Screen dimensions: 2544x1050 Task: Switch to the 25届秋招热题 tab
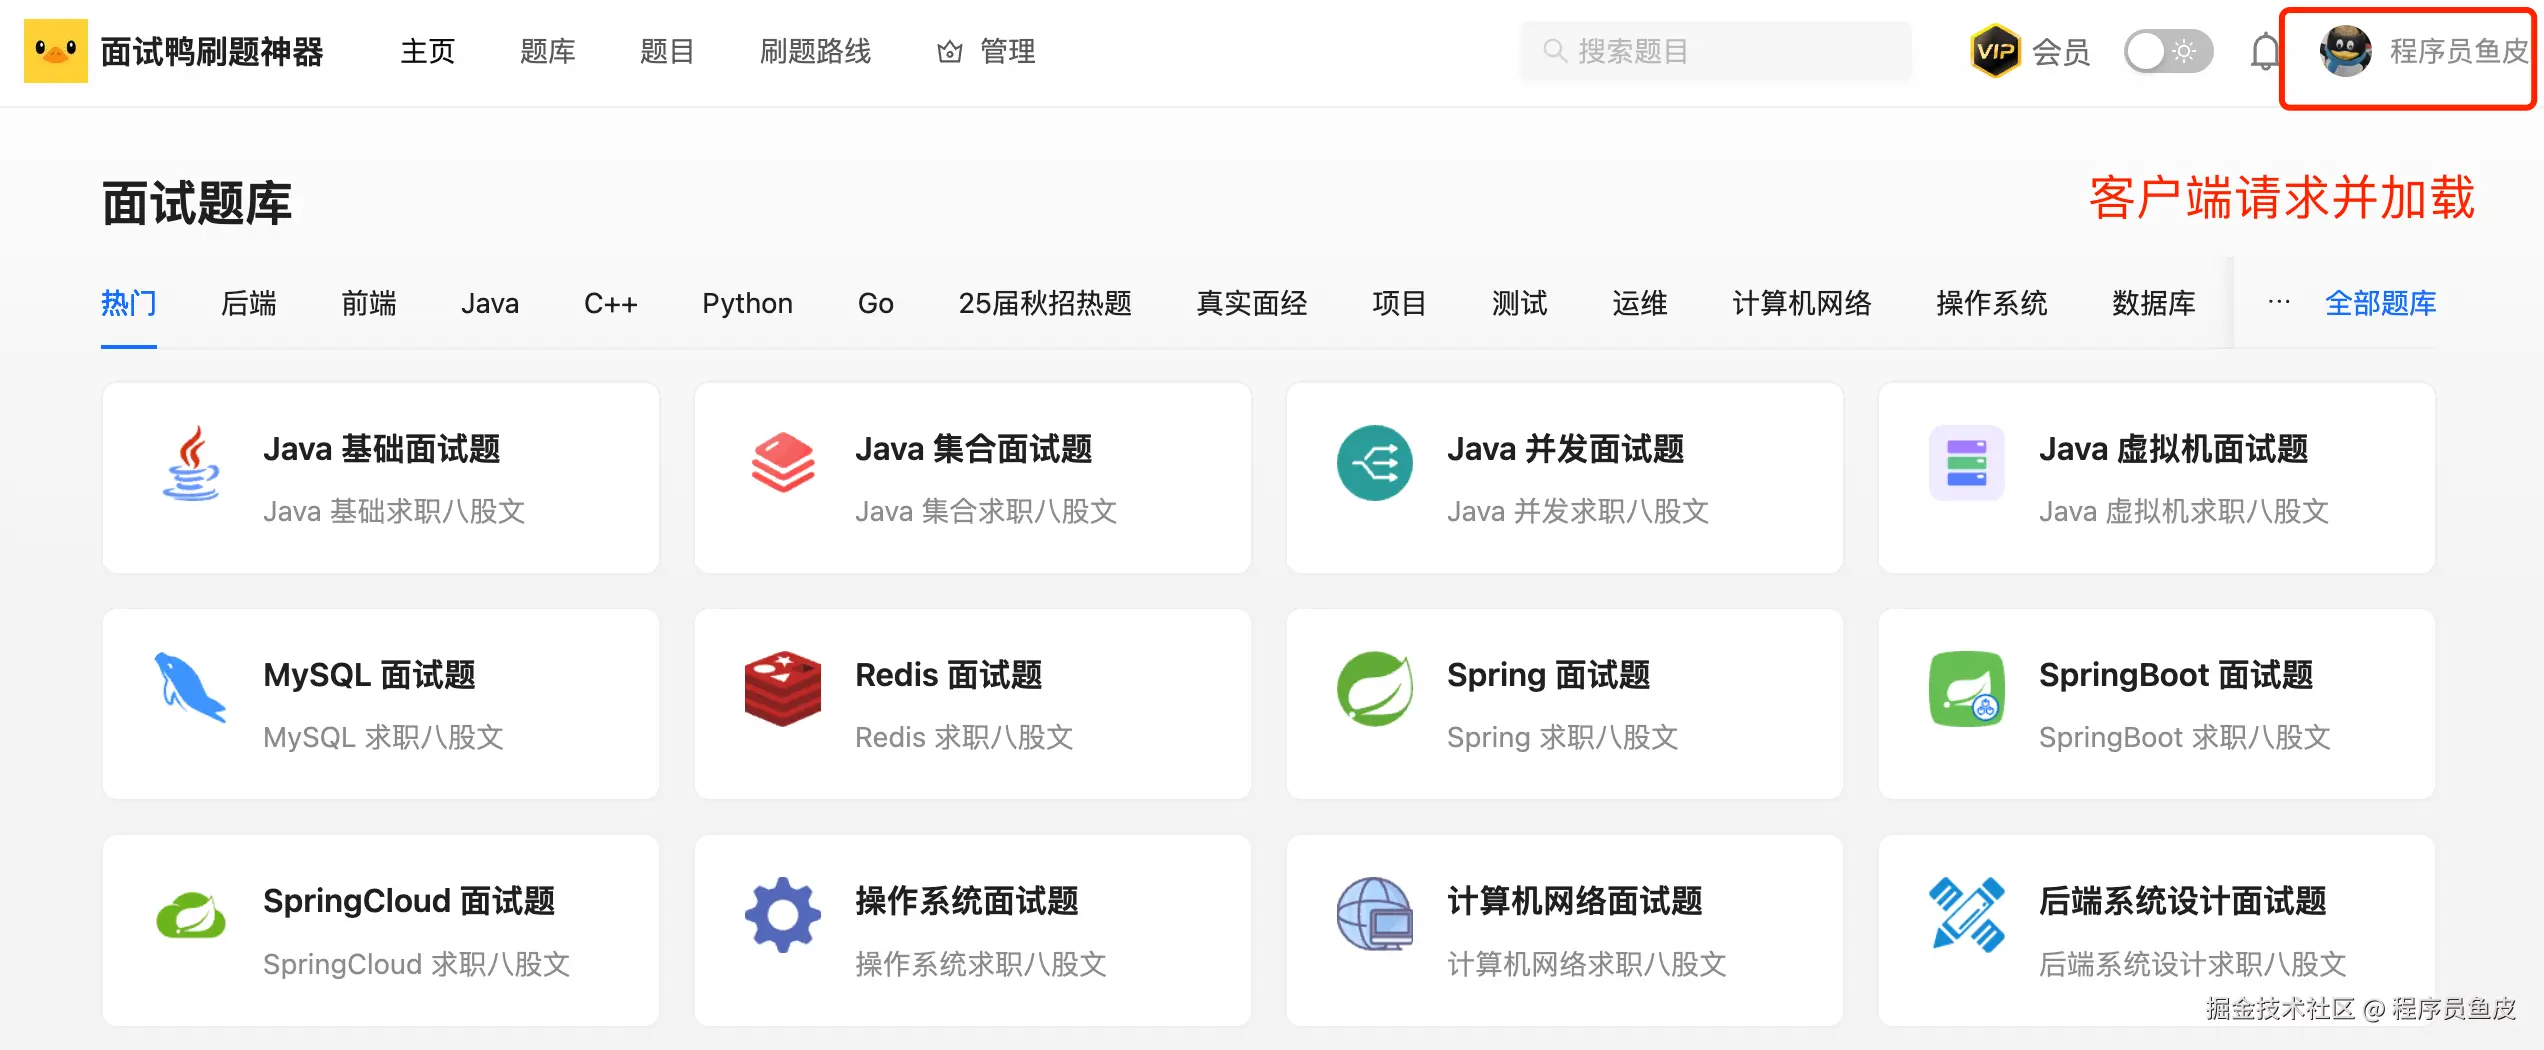pyautogui.click(x=1045, y=303)
